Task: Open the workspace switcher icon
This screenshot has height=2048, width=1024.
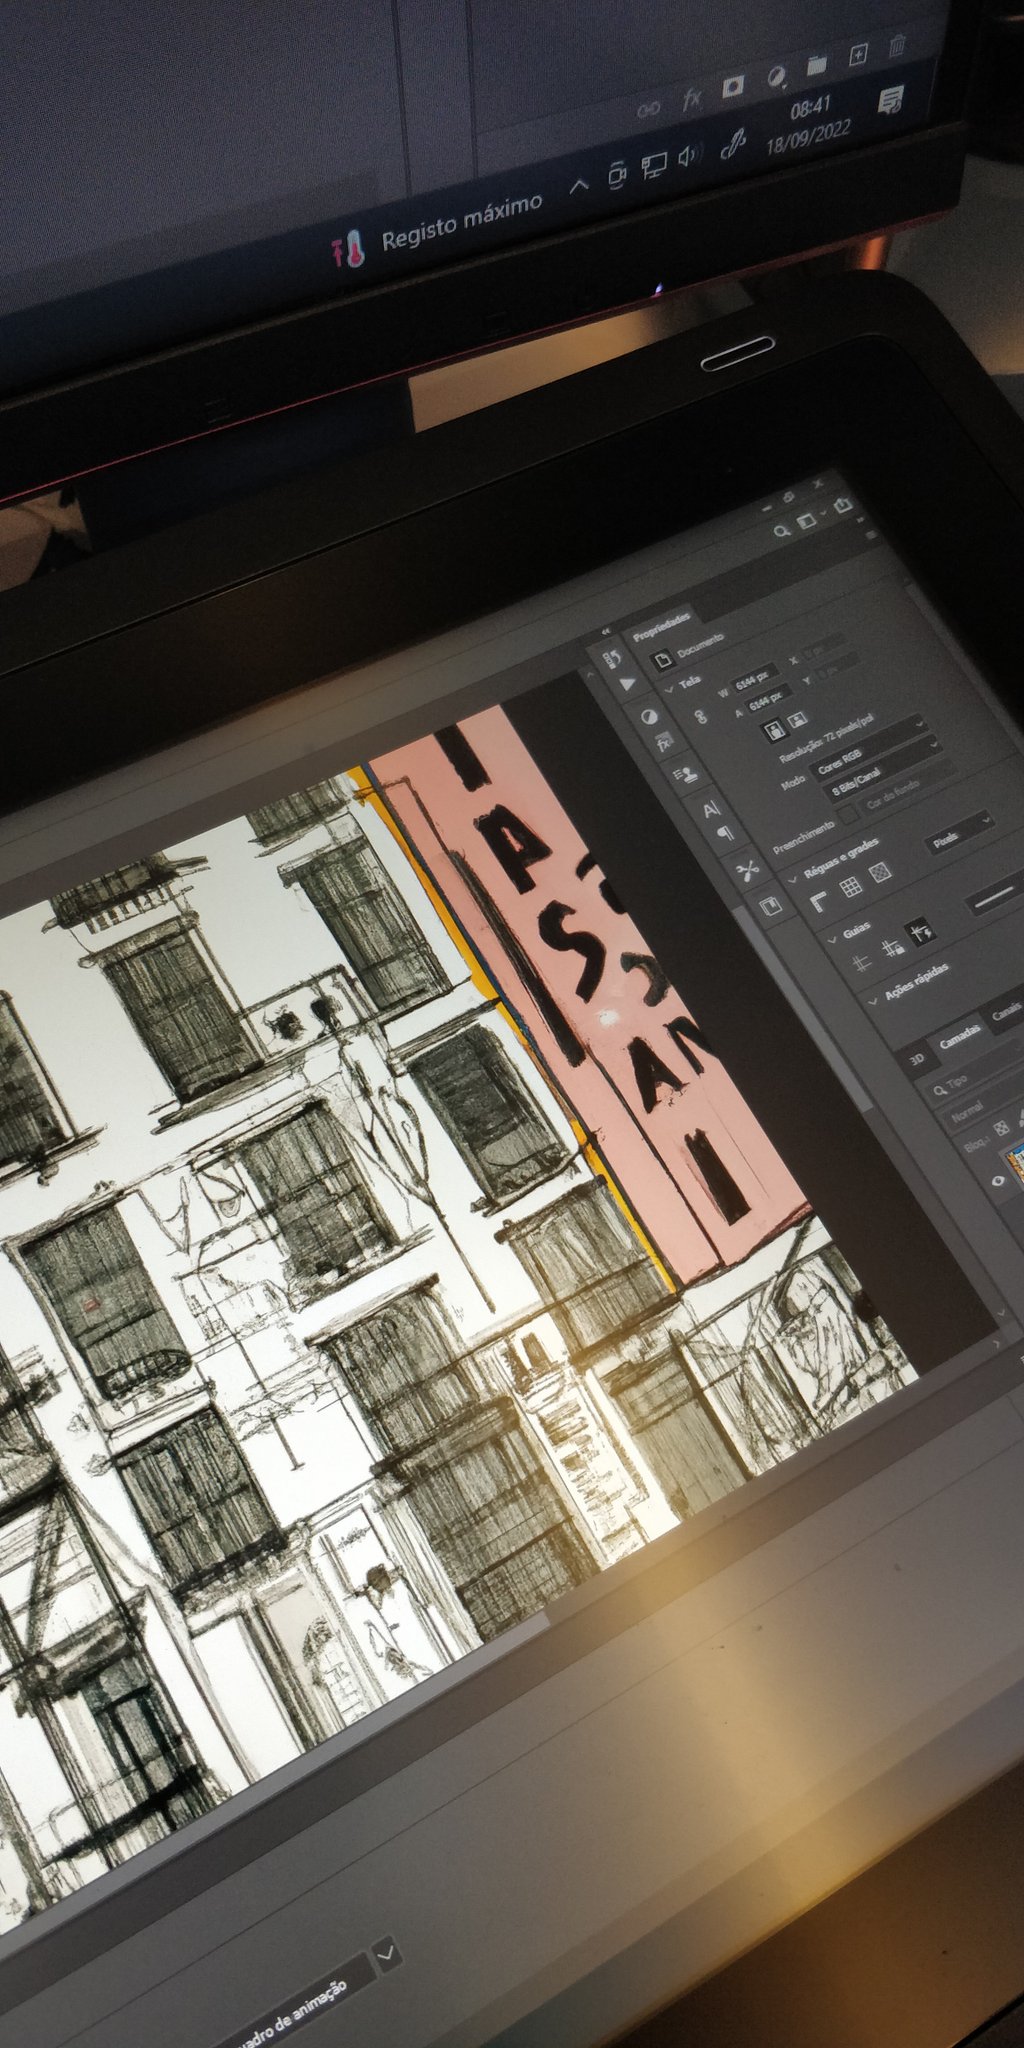Action: pos(808,521)
